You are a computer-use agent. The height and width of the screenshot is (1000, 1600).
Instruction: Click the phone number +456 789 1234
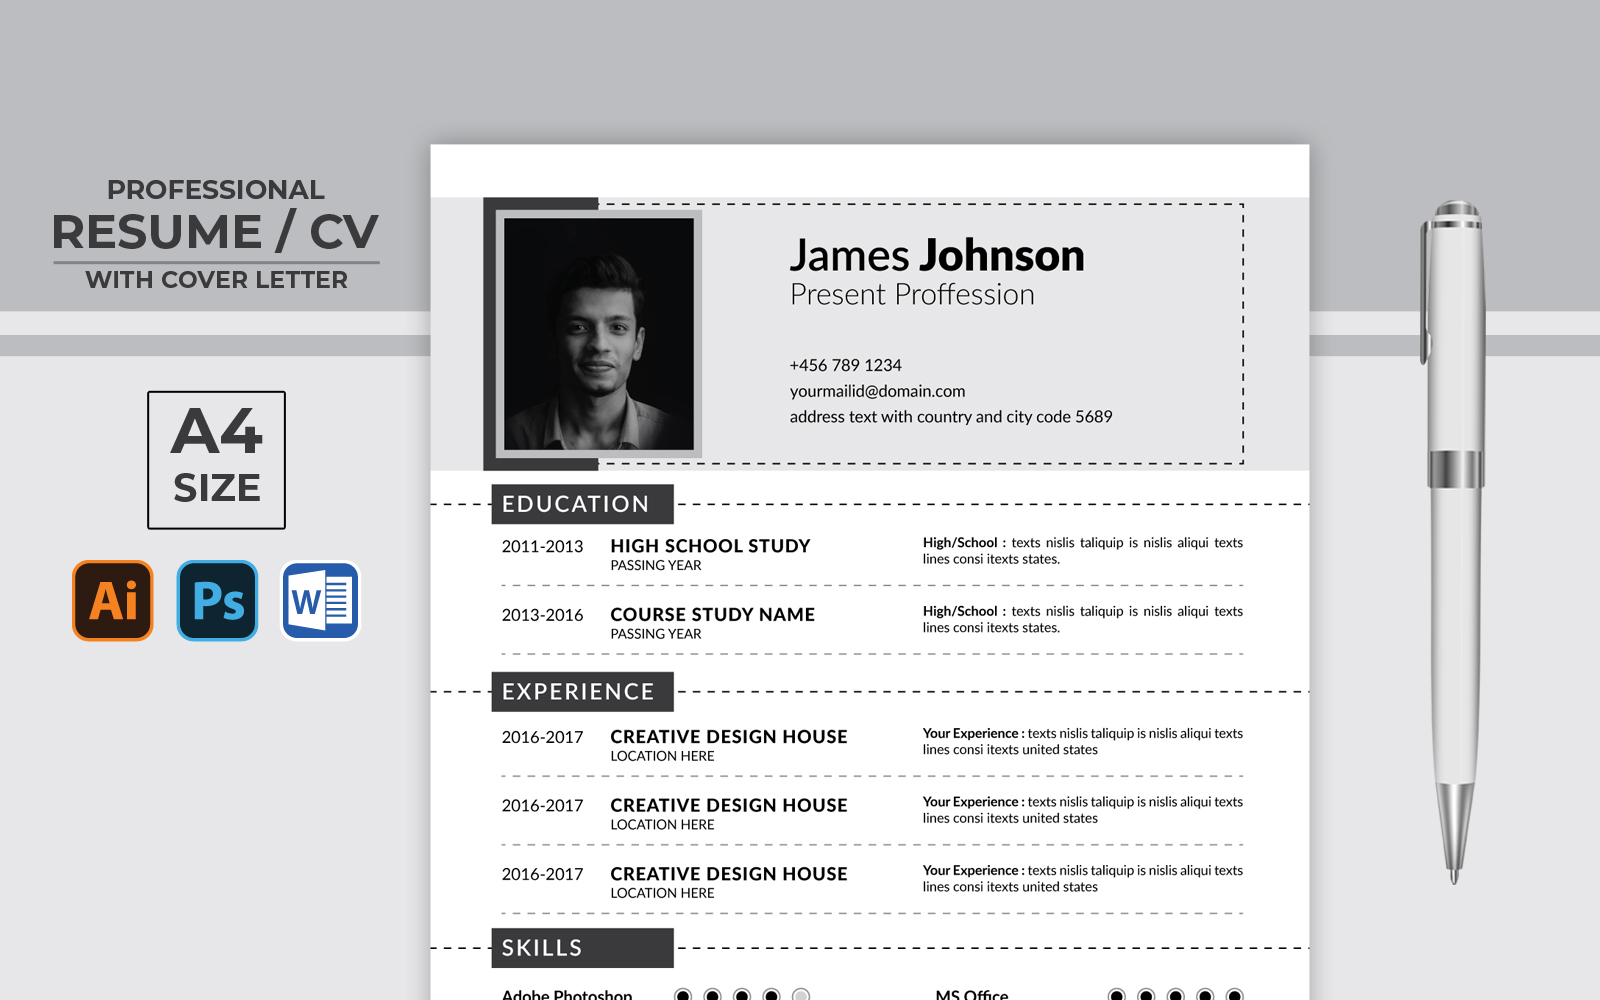click(x=845, y=365)
